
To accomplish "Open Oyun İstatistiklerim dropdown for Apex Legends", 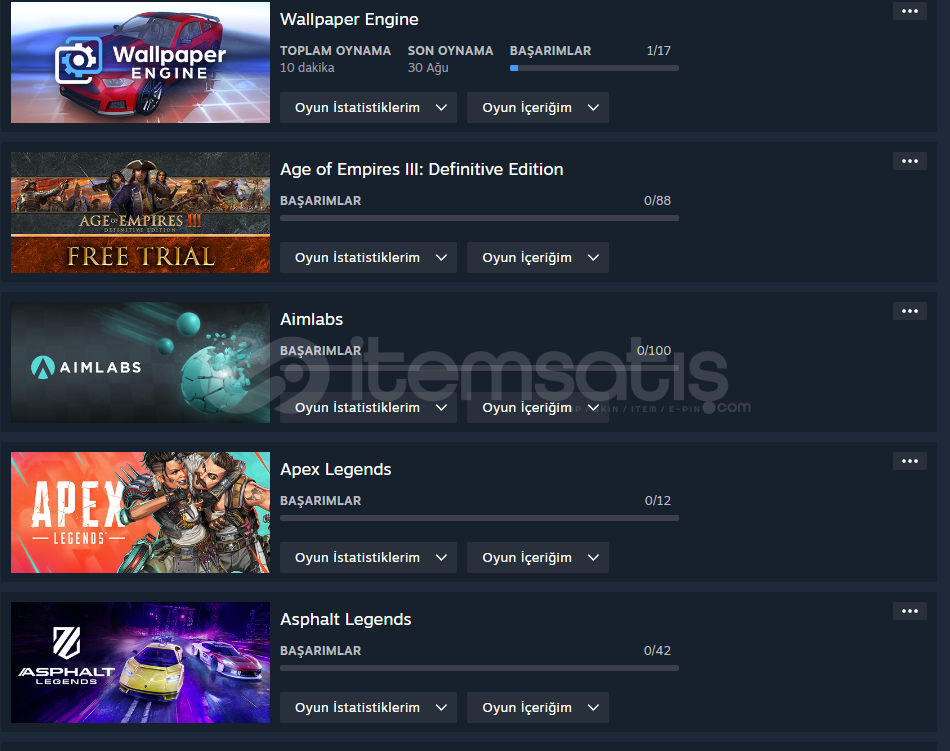I will click(368, 557).
